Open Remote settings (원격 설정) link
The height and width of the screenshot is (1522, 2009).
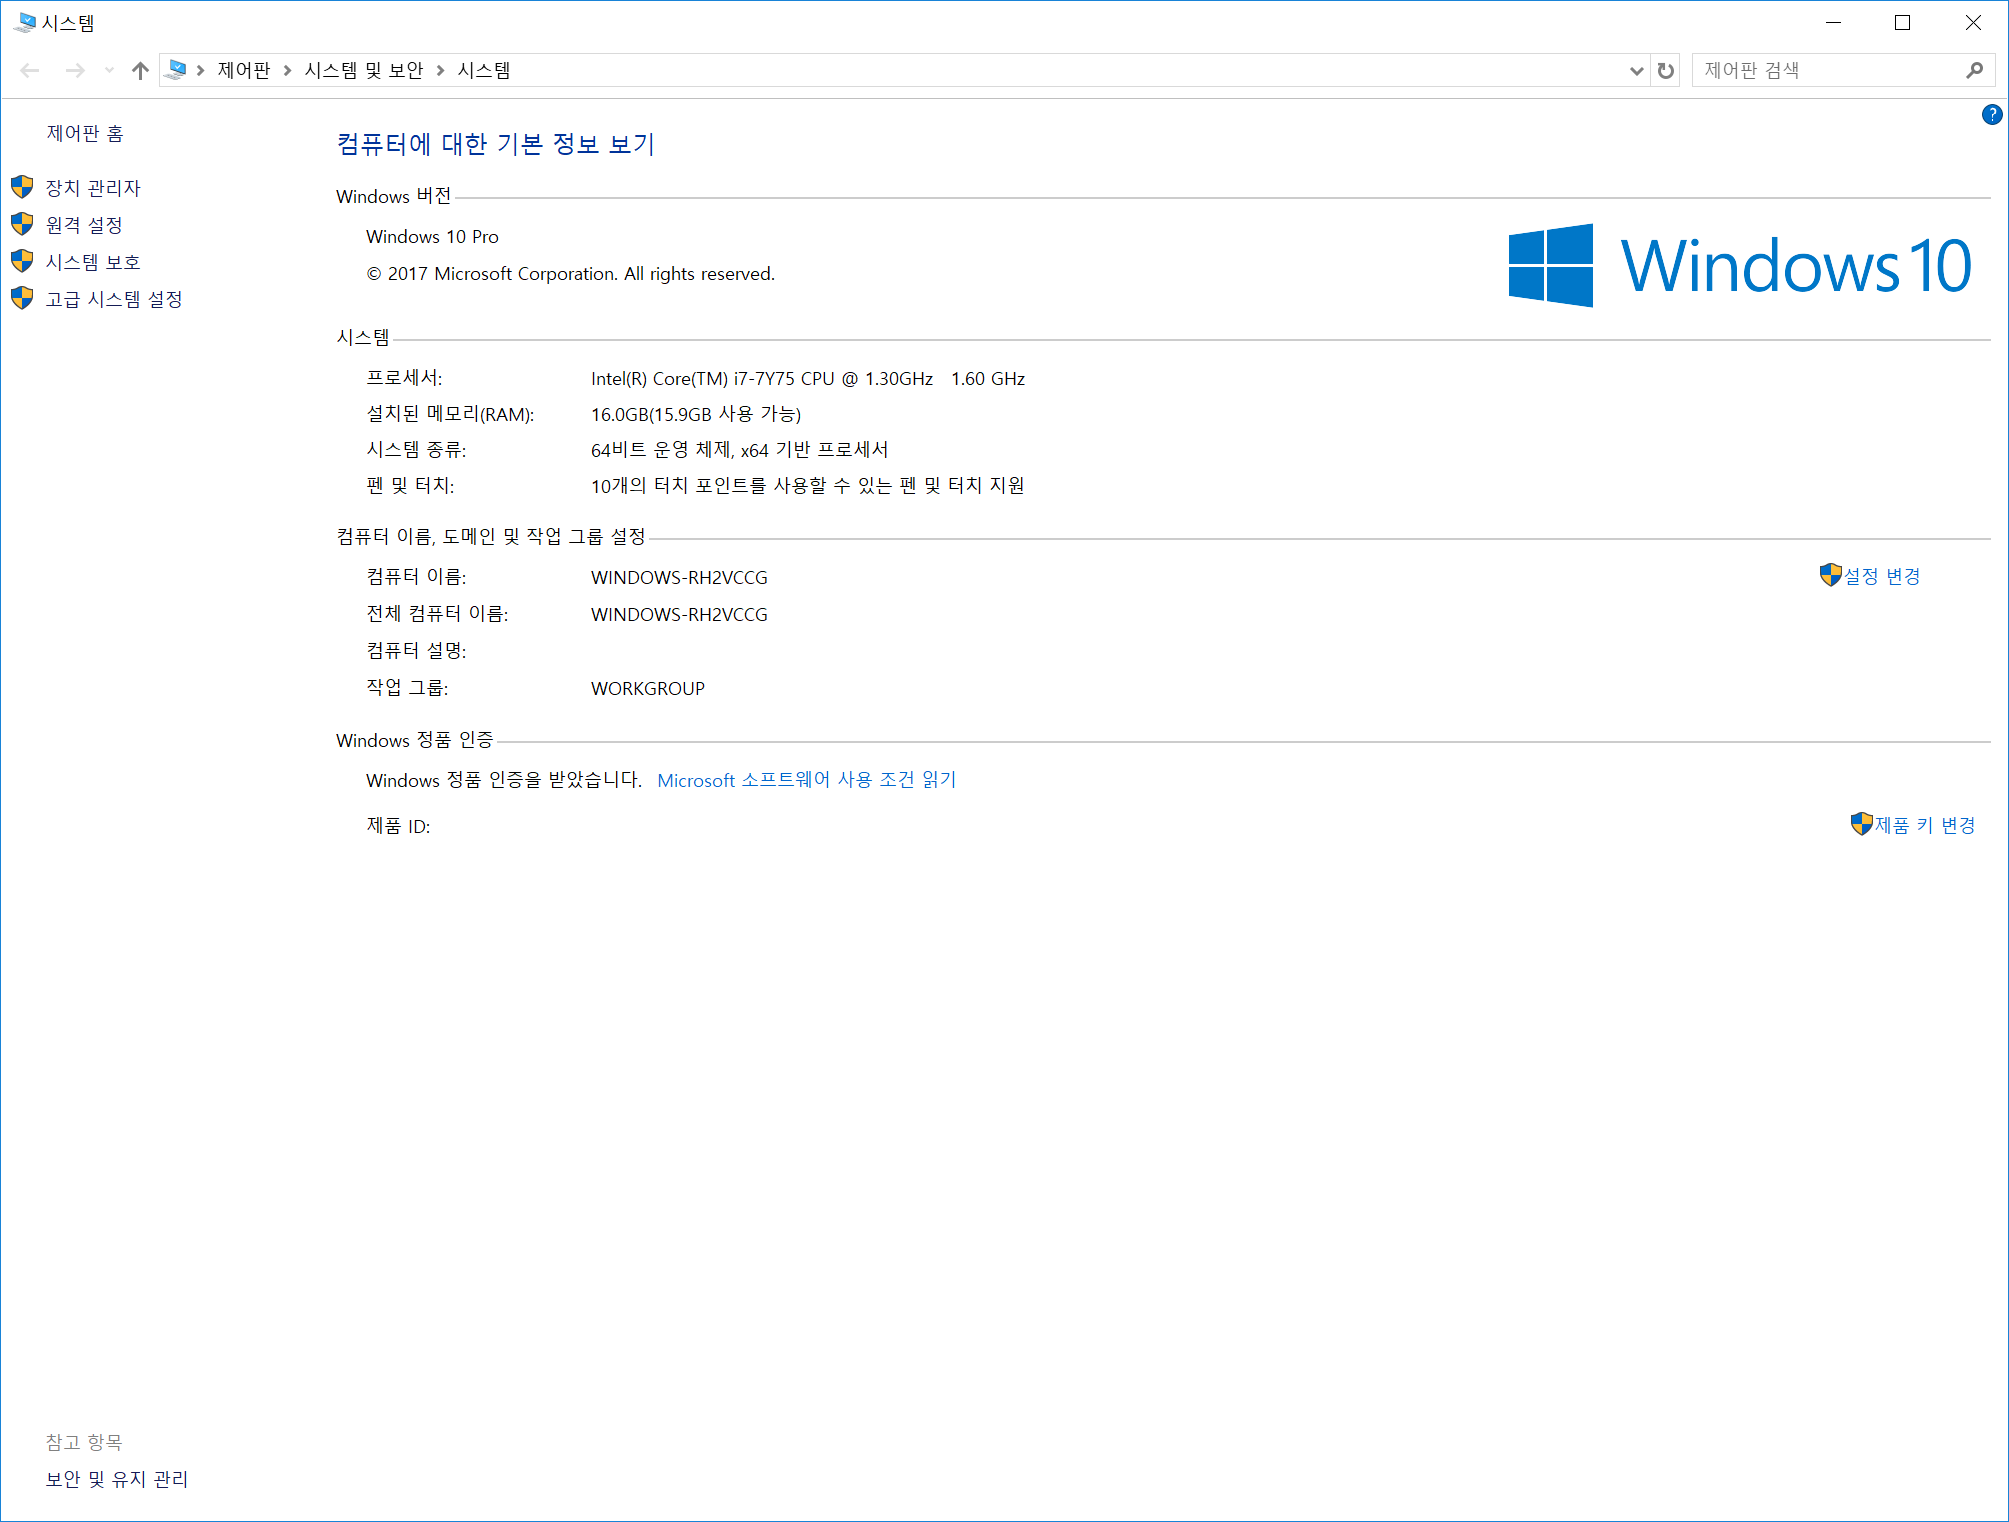click(x=84, y=225)
